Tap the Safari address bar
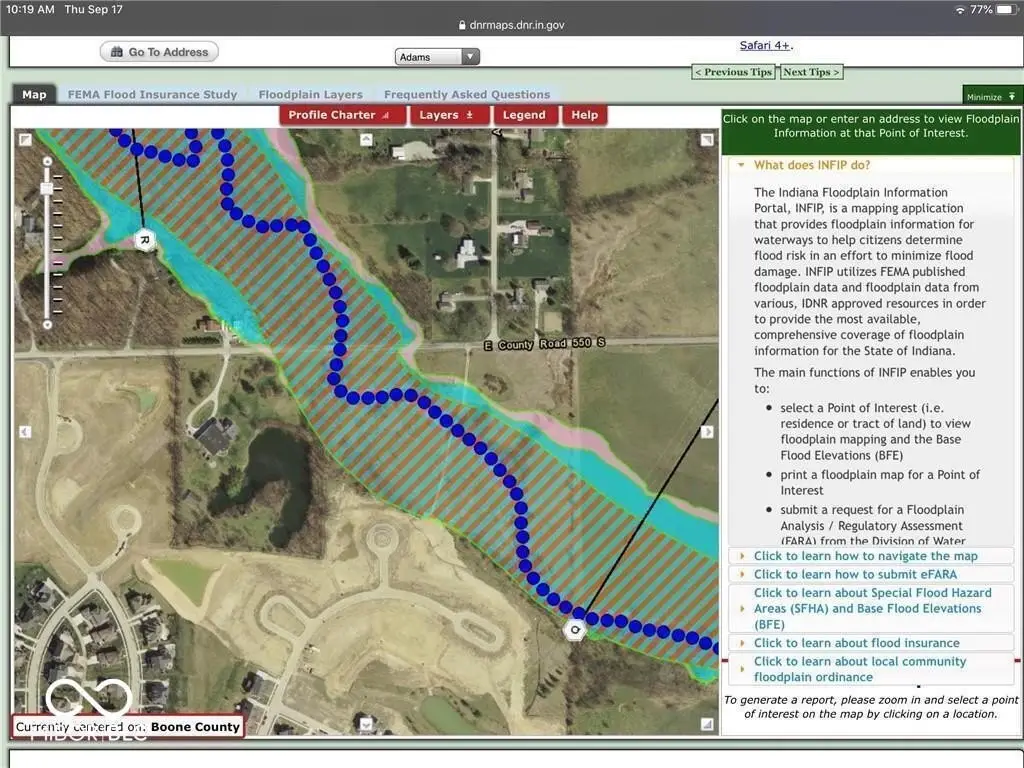The height and width of the screenshot is (768, 1024). tap(511, 25)
